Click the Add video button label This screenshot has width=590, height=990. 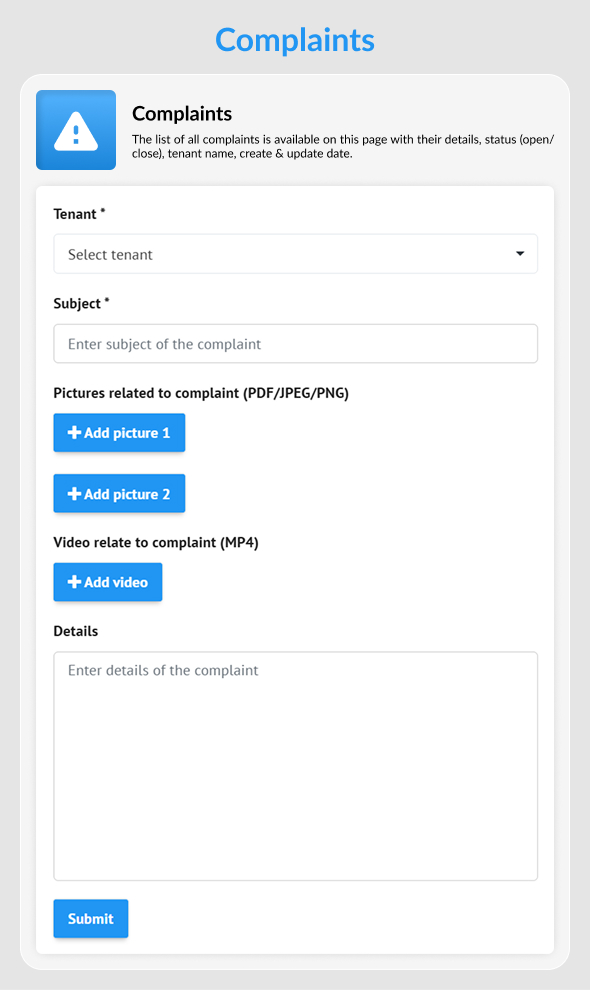pyautogui.click(x=116, y=581)
